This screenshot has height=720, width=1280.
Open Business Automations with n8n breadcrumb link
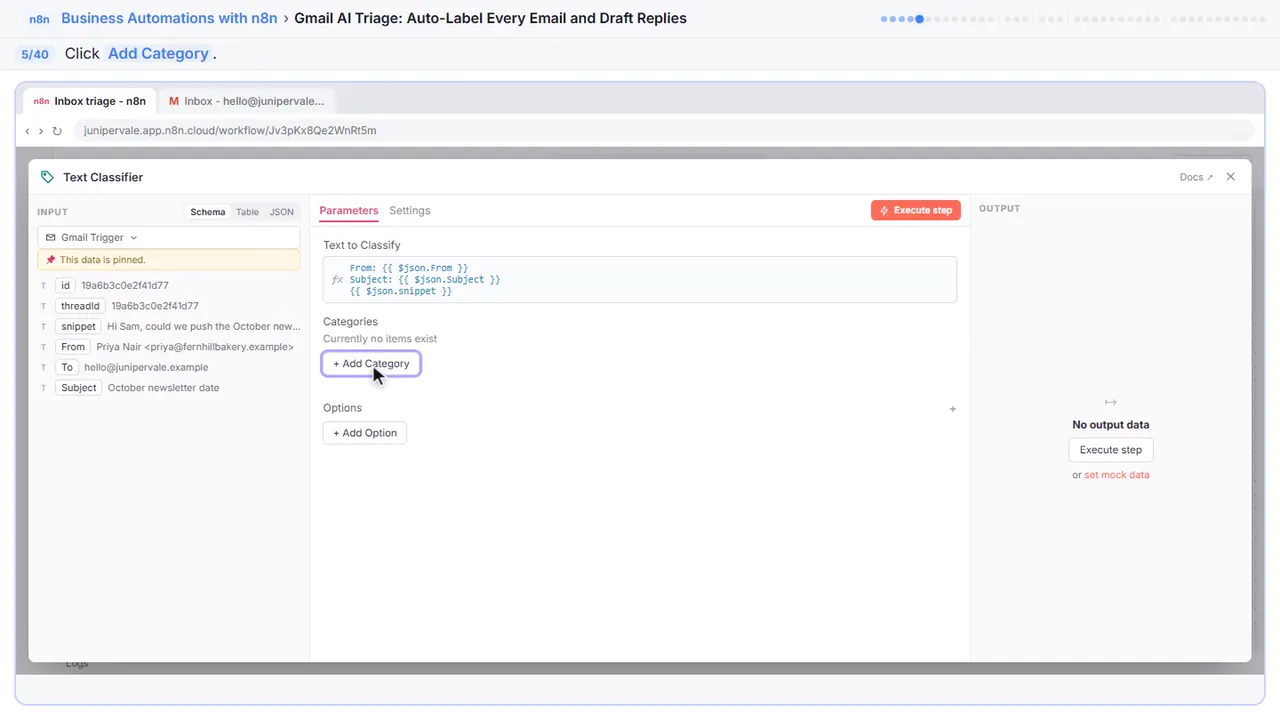169,18
